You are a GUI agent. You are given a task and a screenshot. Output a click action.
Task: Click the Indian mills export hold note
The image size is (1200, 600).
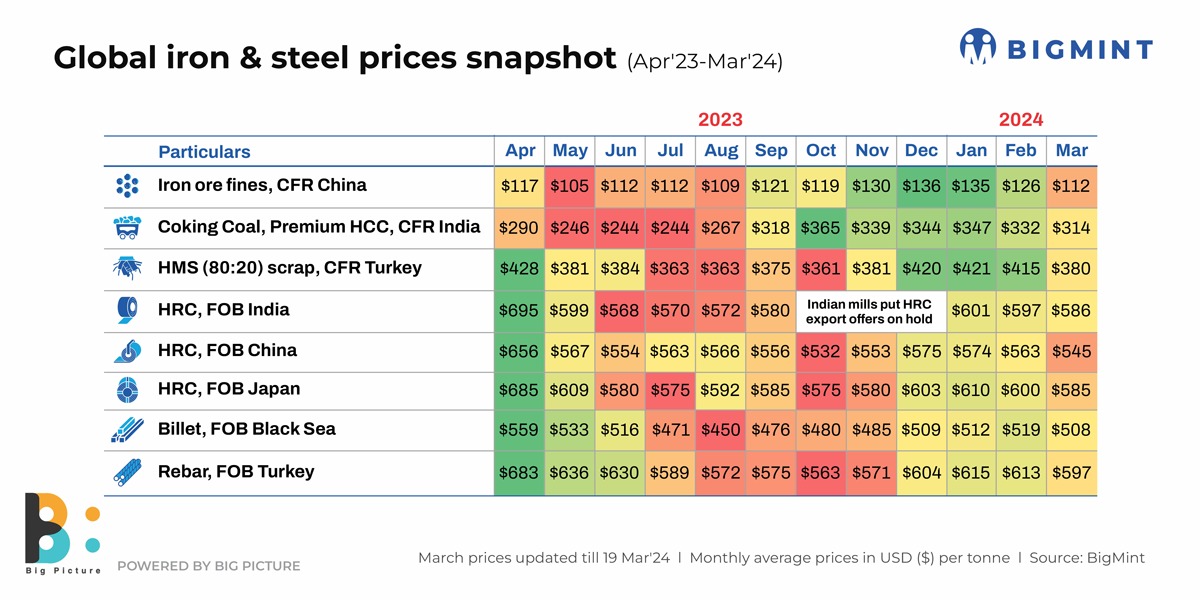[x=870, y=311]
